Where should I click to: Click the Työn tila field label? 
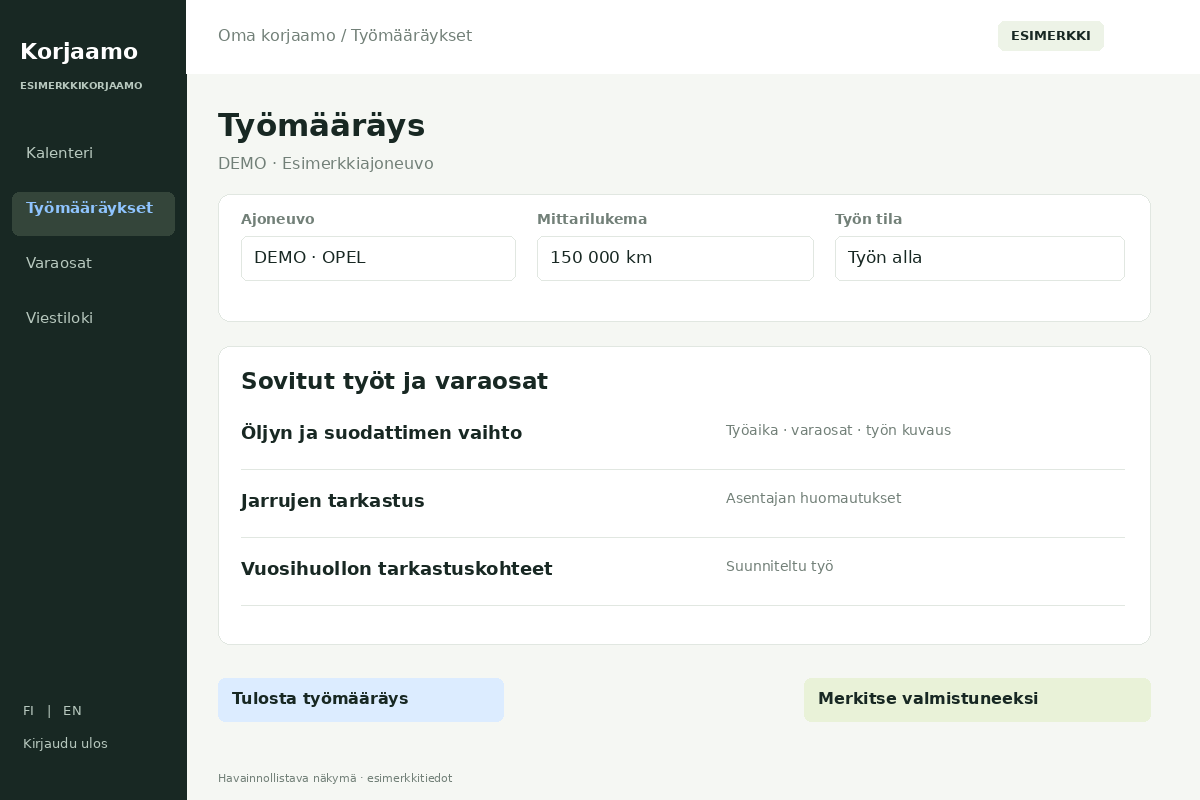(868, 219)
